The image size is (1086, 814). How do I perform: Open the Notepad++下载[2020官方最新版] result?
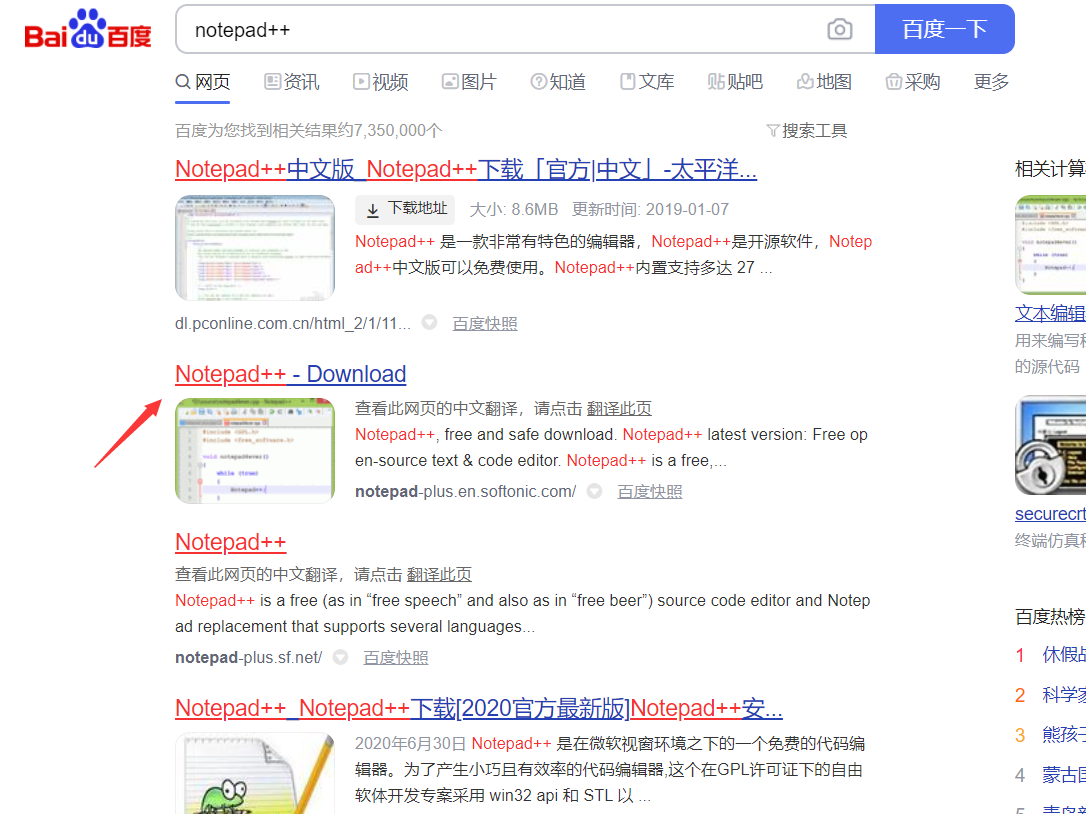coord(479,708)
